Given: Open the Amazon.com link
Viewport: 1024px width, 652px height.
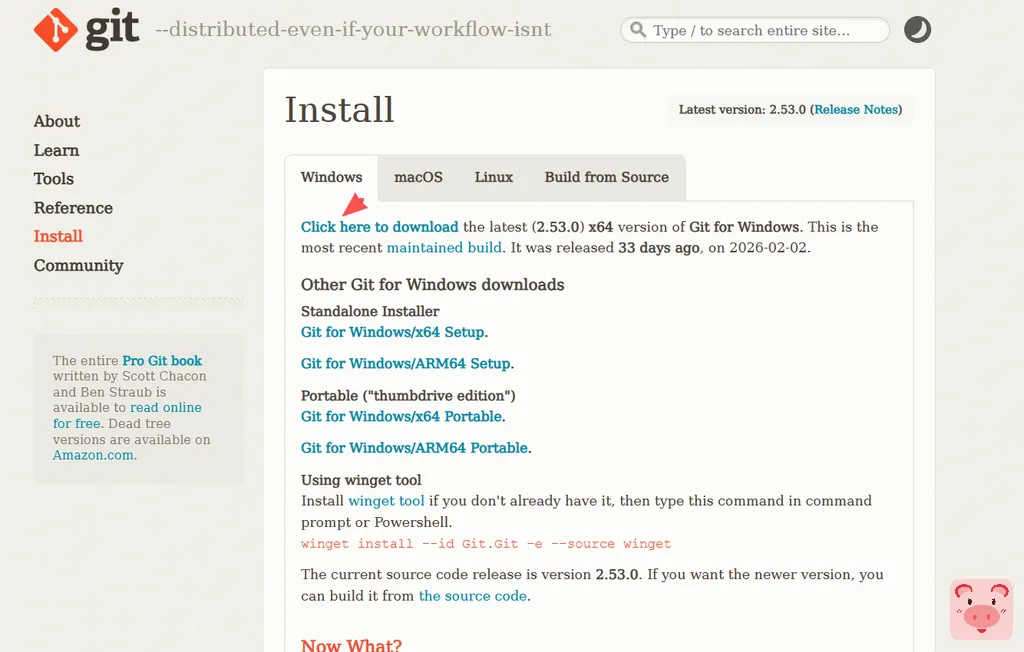Looking at the screenshot, I should click(x=93, y=455).
